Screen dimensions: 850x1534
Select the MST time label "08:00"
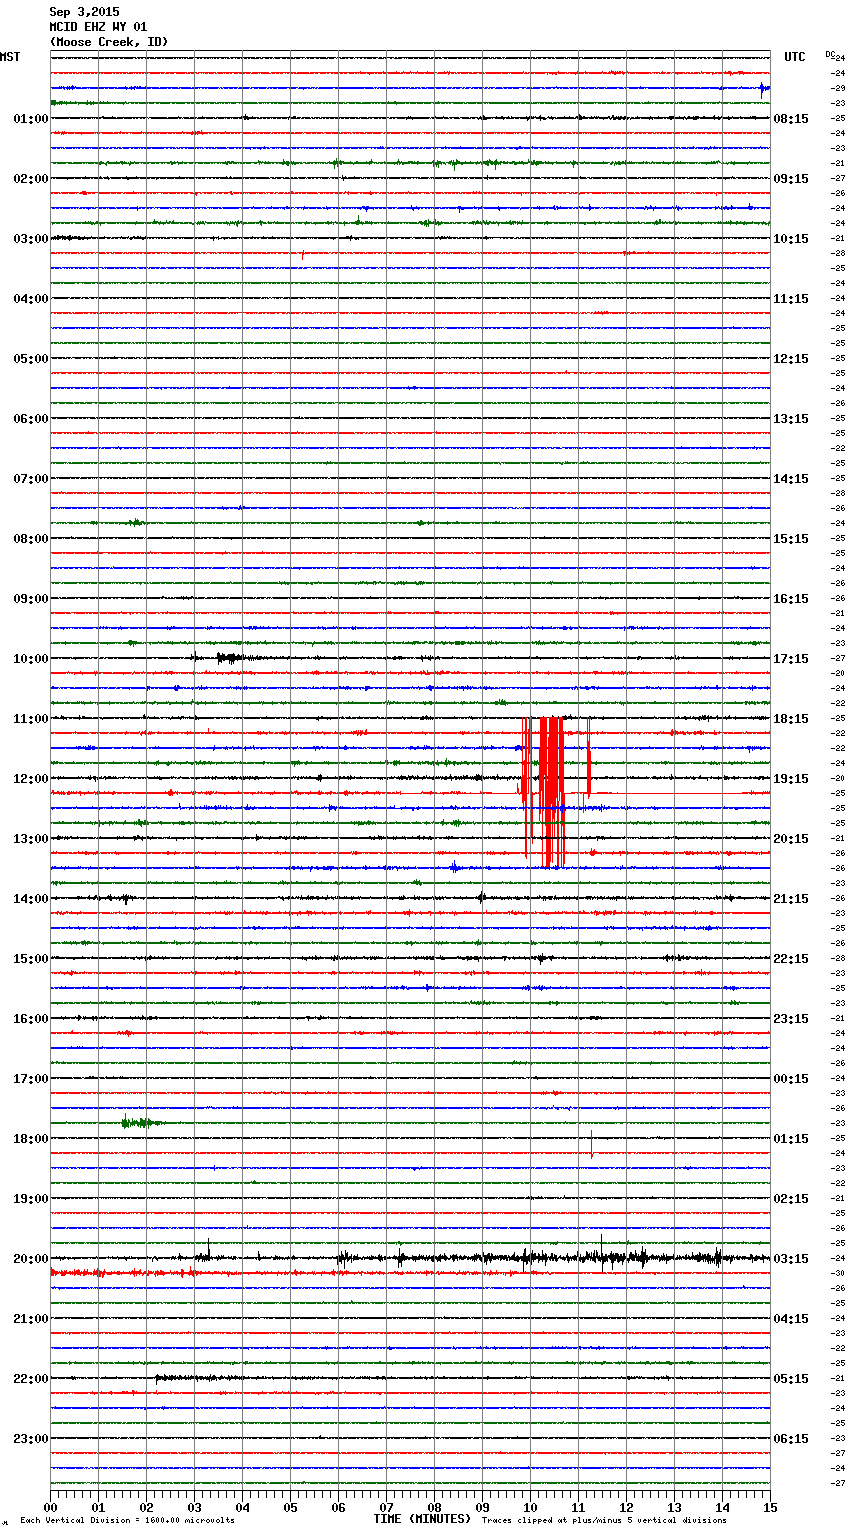(x=31, y=539)
